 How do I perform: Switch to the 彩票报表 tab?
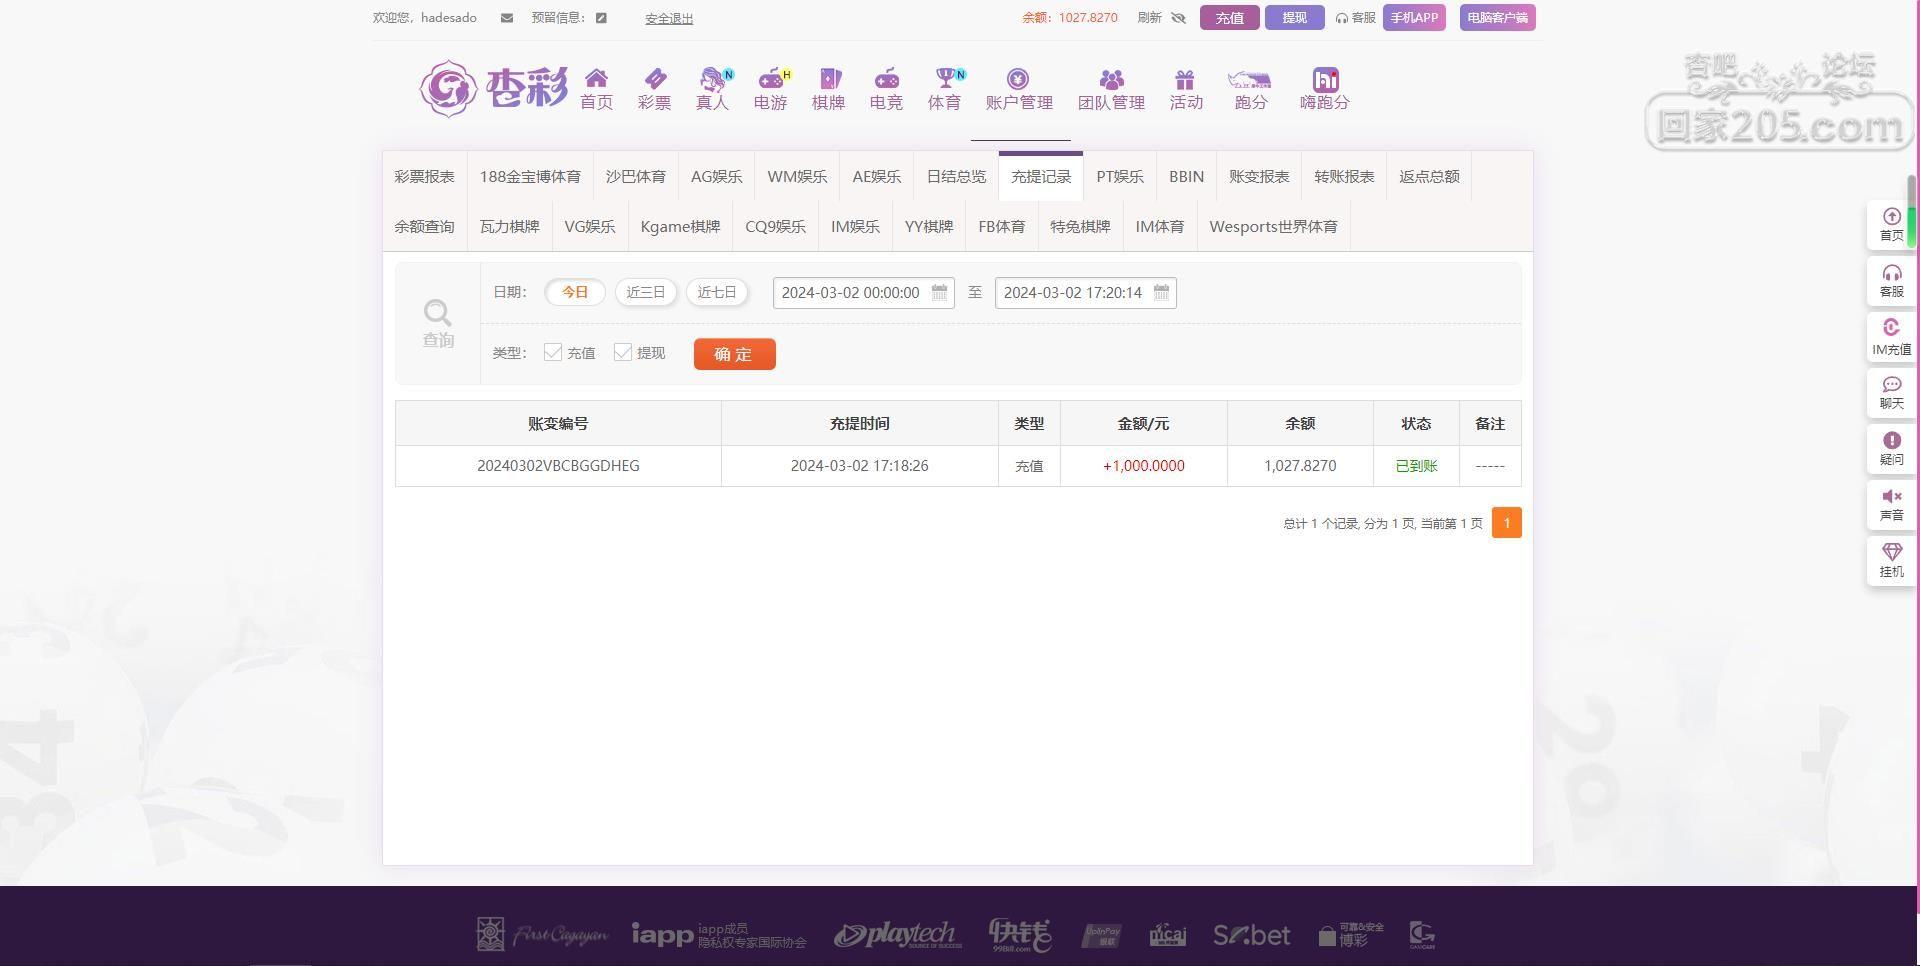(424, 177)
